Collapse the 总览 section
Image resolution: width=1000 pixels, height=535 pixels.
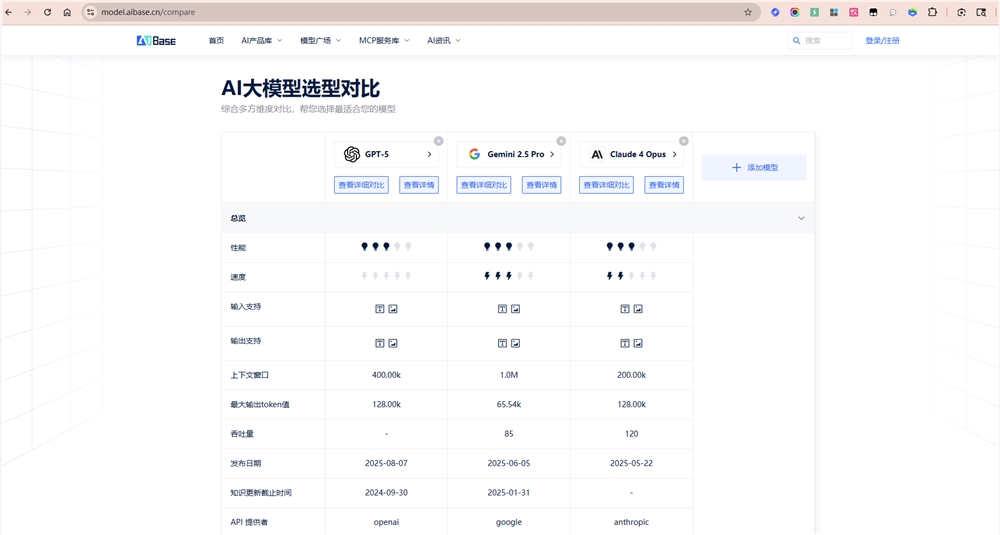pos(801,218)
